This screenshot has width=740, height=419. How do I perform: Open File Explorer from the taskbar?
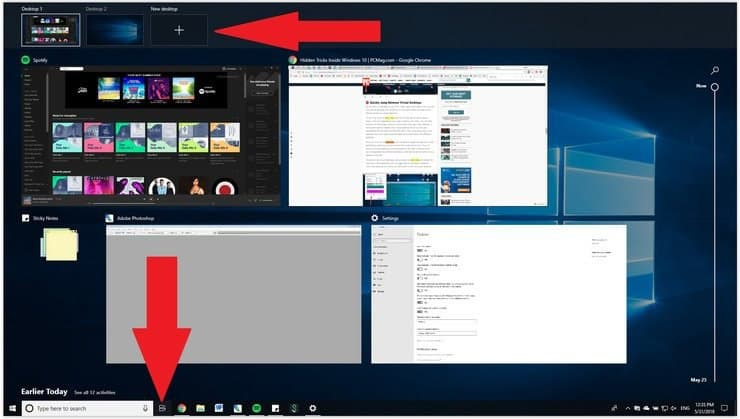click(201, 408)
